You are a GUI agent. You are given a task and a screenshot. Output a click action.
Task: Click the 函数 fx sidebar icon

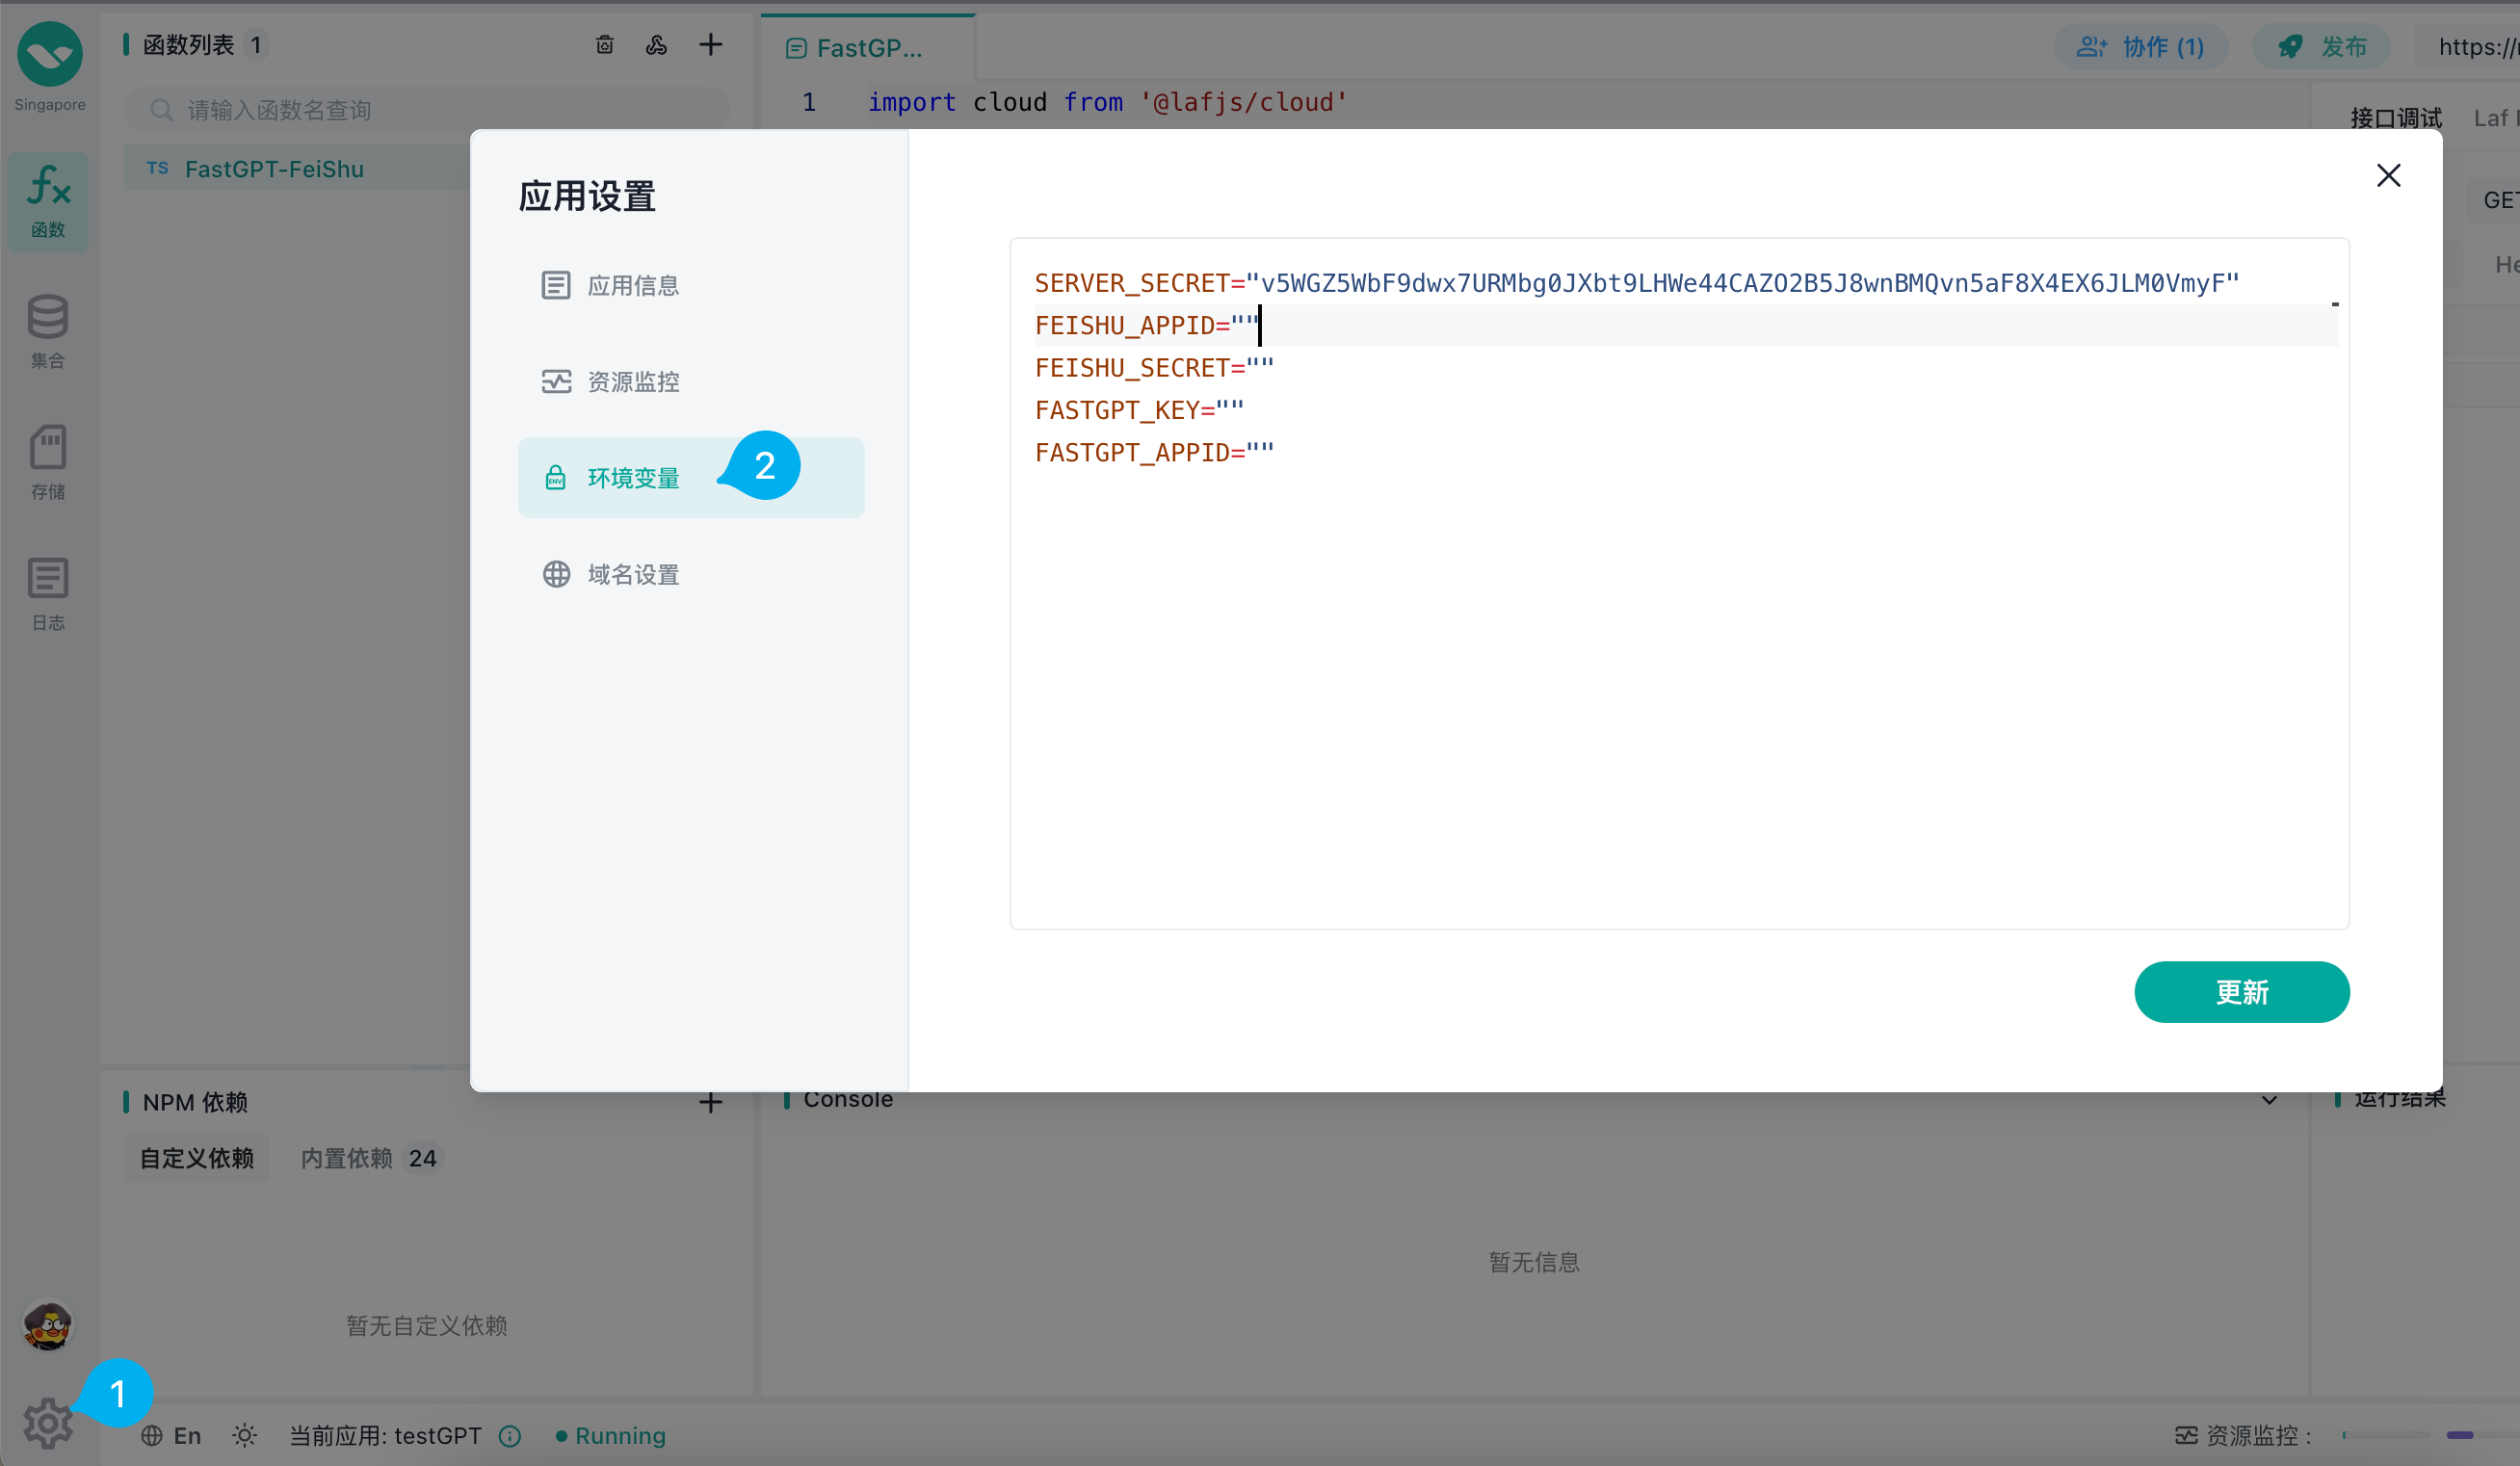click(47, 200)
